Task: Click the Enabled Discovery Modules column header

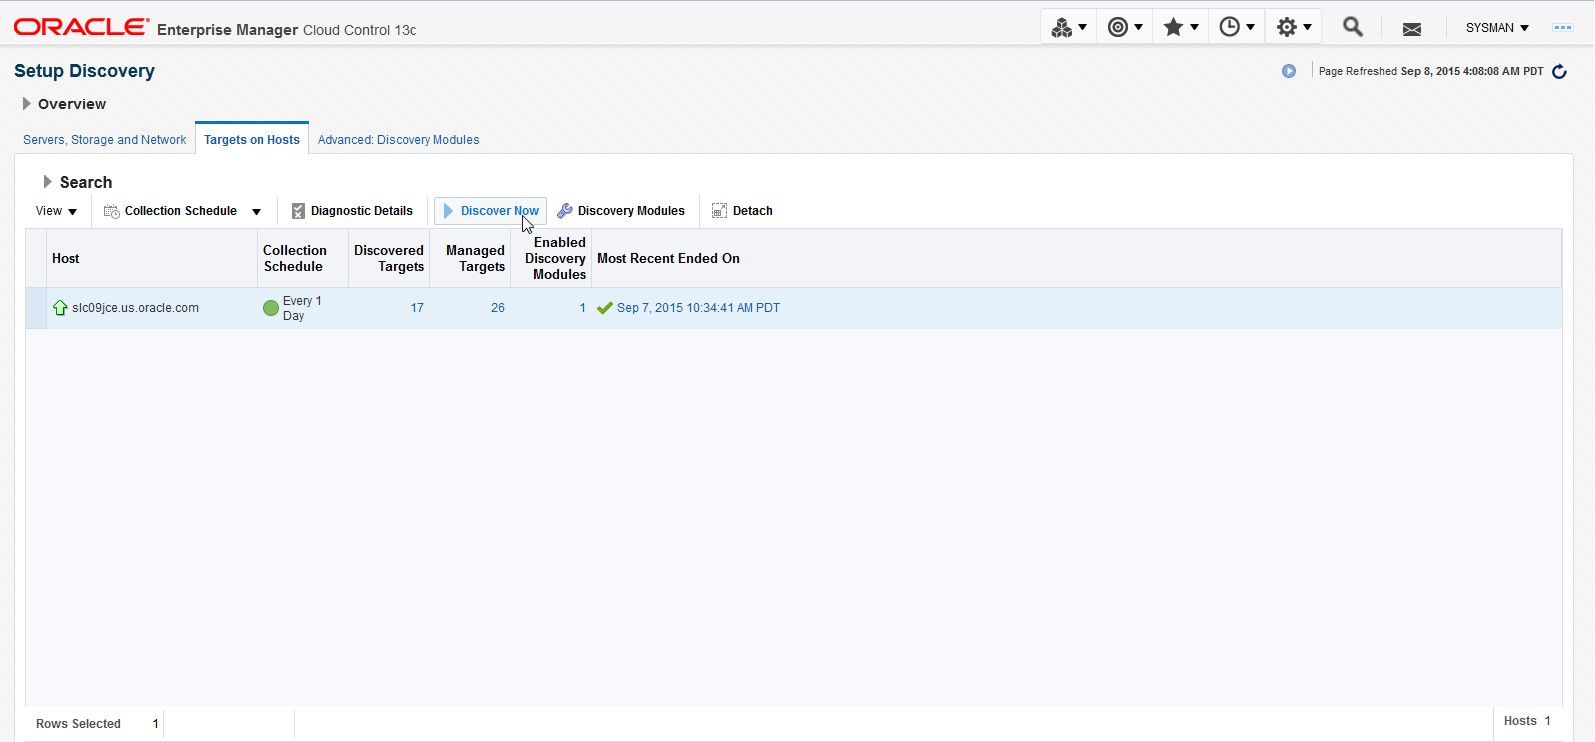Action: point(551,258)
